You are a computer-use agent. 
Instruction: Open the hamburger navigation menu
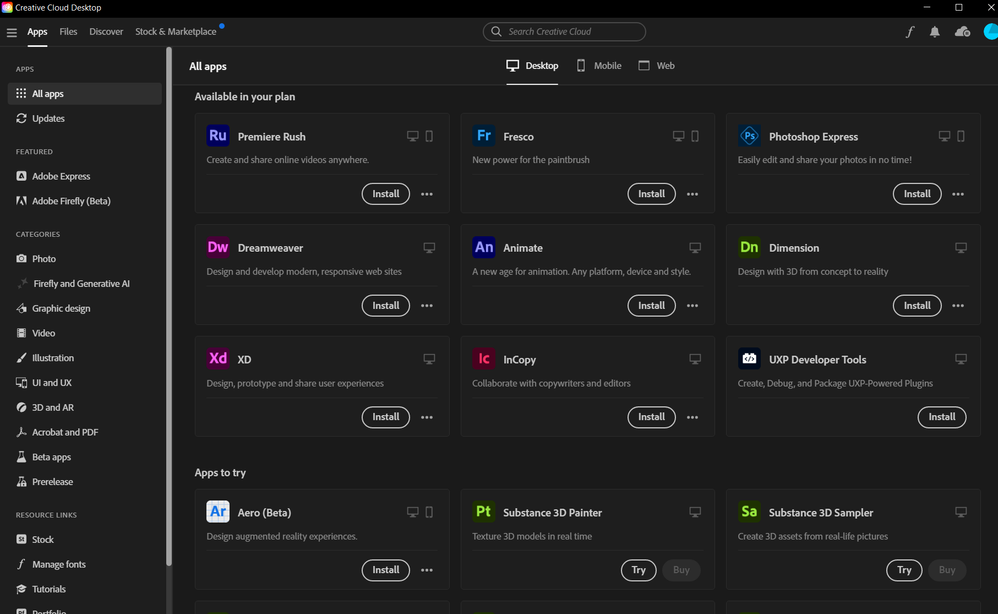click(12, 31)
